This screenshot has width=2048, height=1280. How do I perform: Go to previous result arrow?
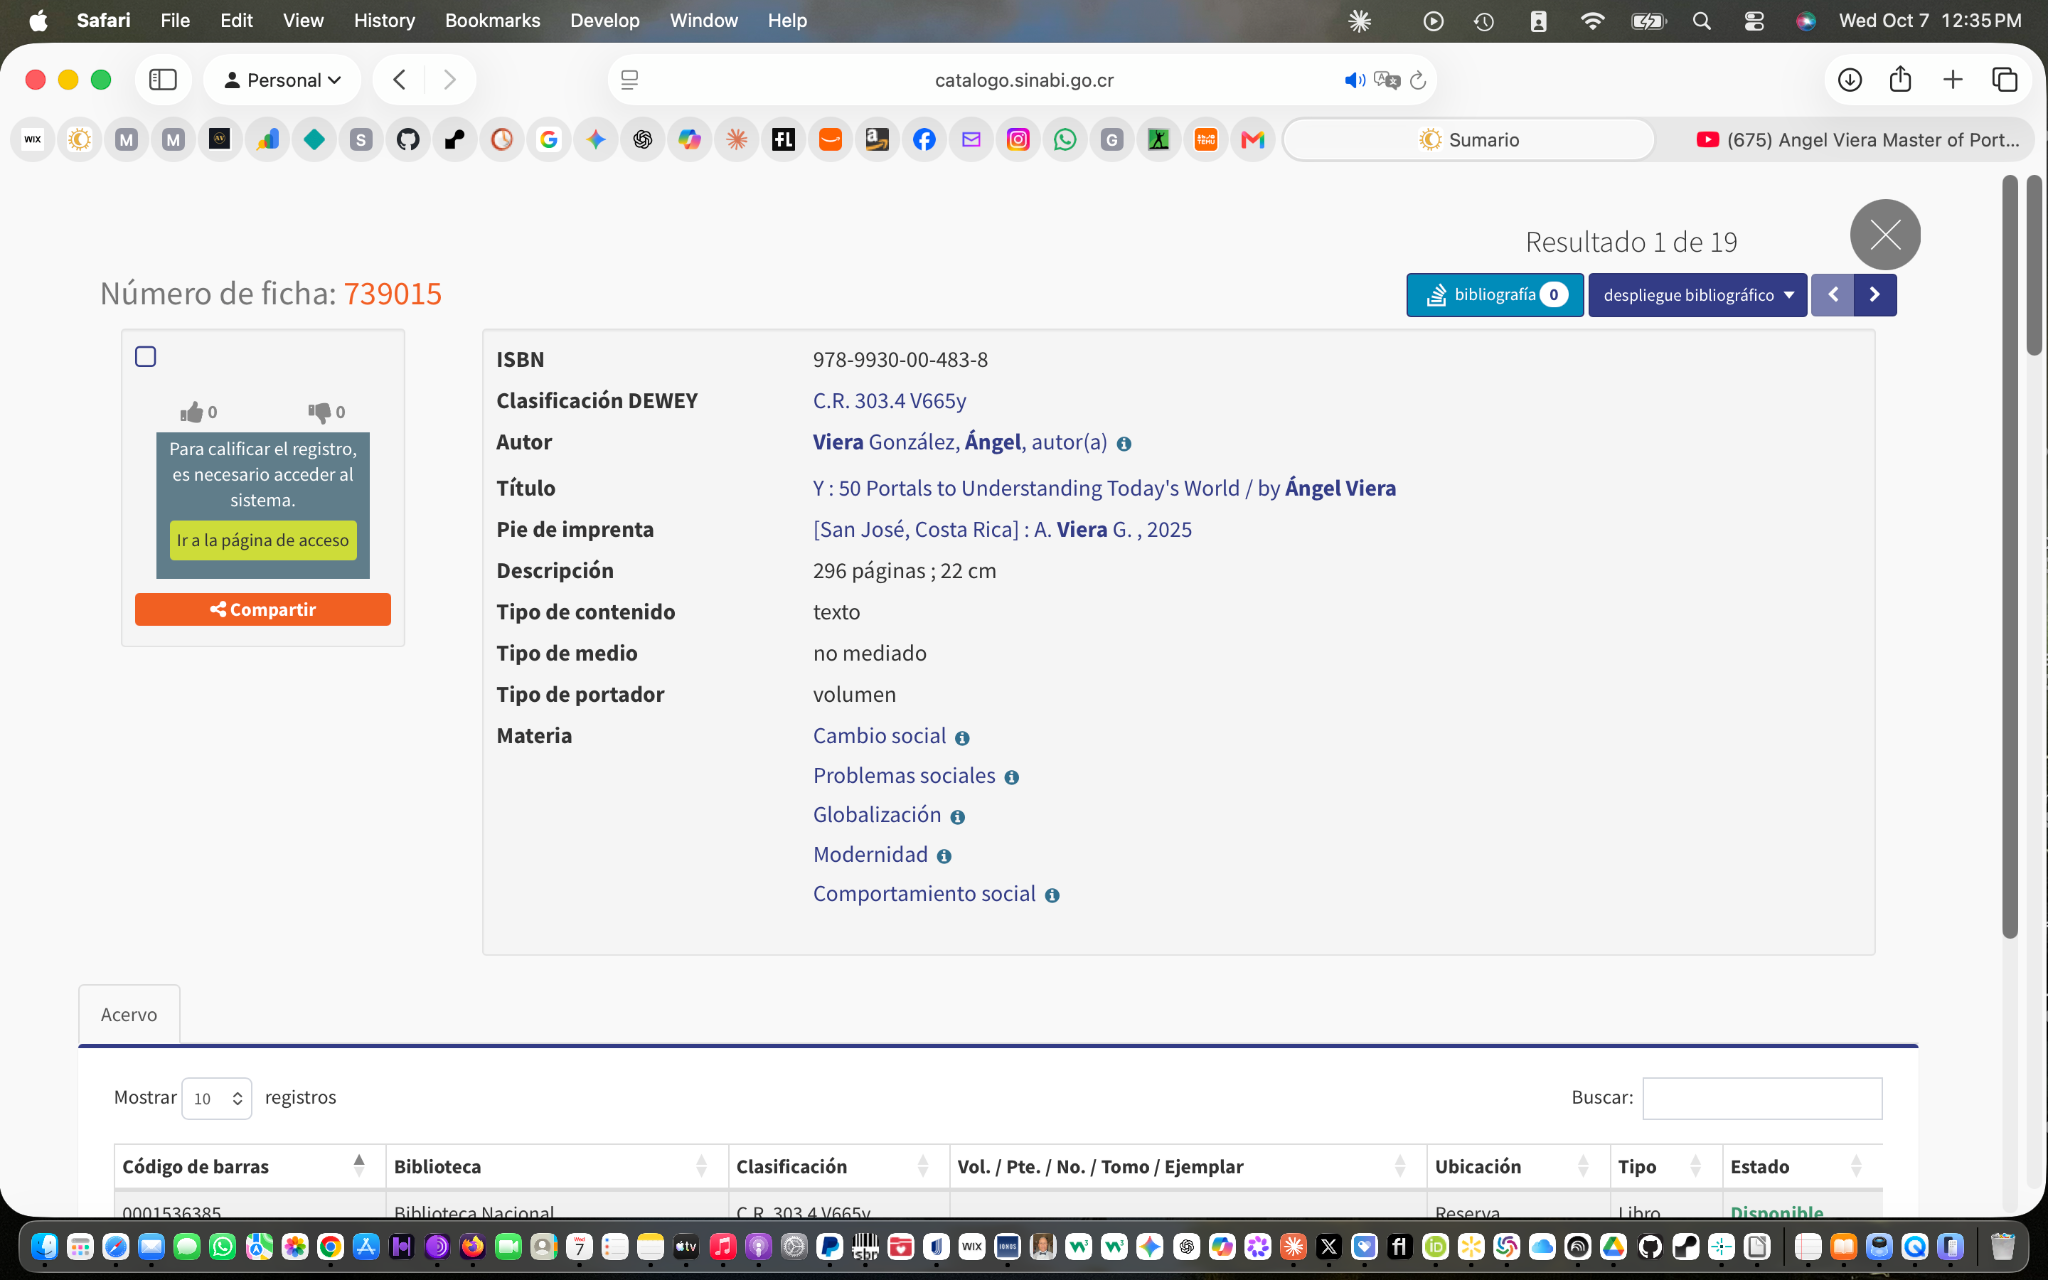(x=1833, y=295)
